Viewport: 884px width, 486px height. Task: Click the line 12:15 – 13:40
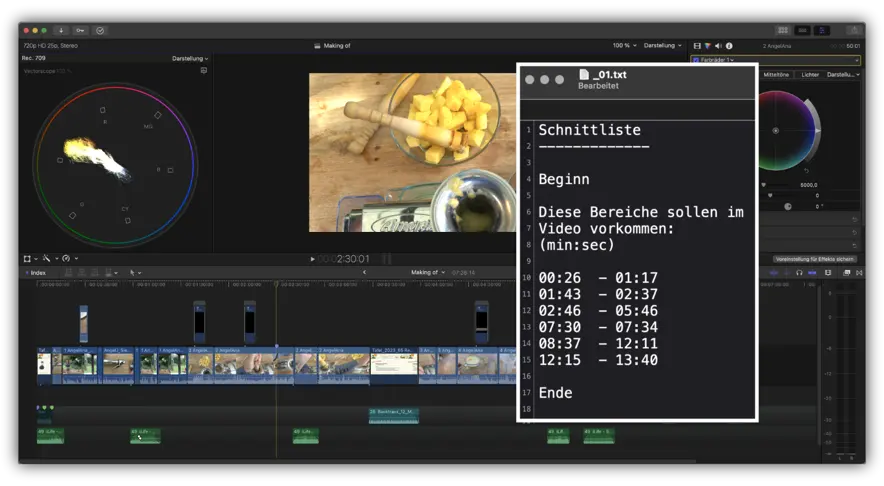click(x=598, y=360)
